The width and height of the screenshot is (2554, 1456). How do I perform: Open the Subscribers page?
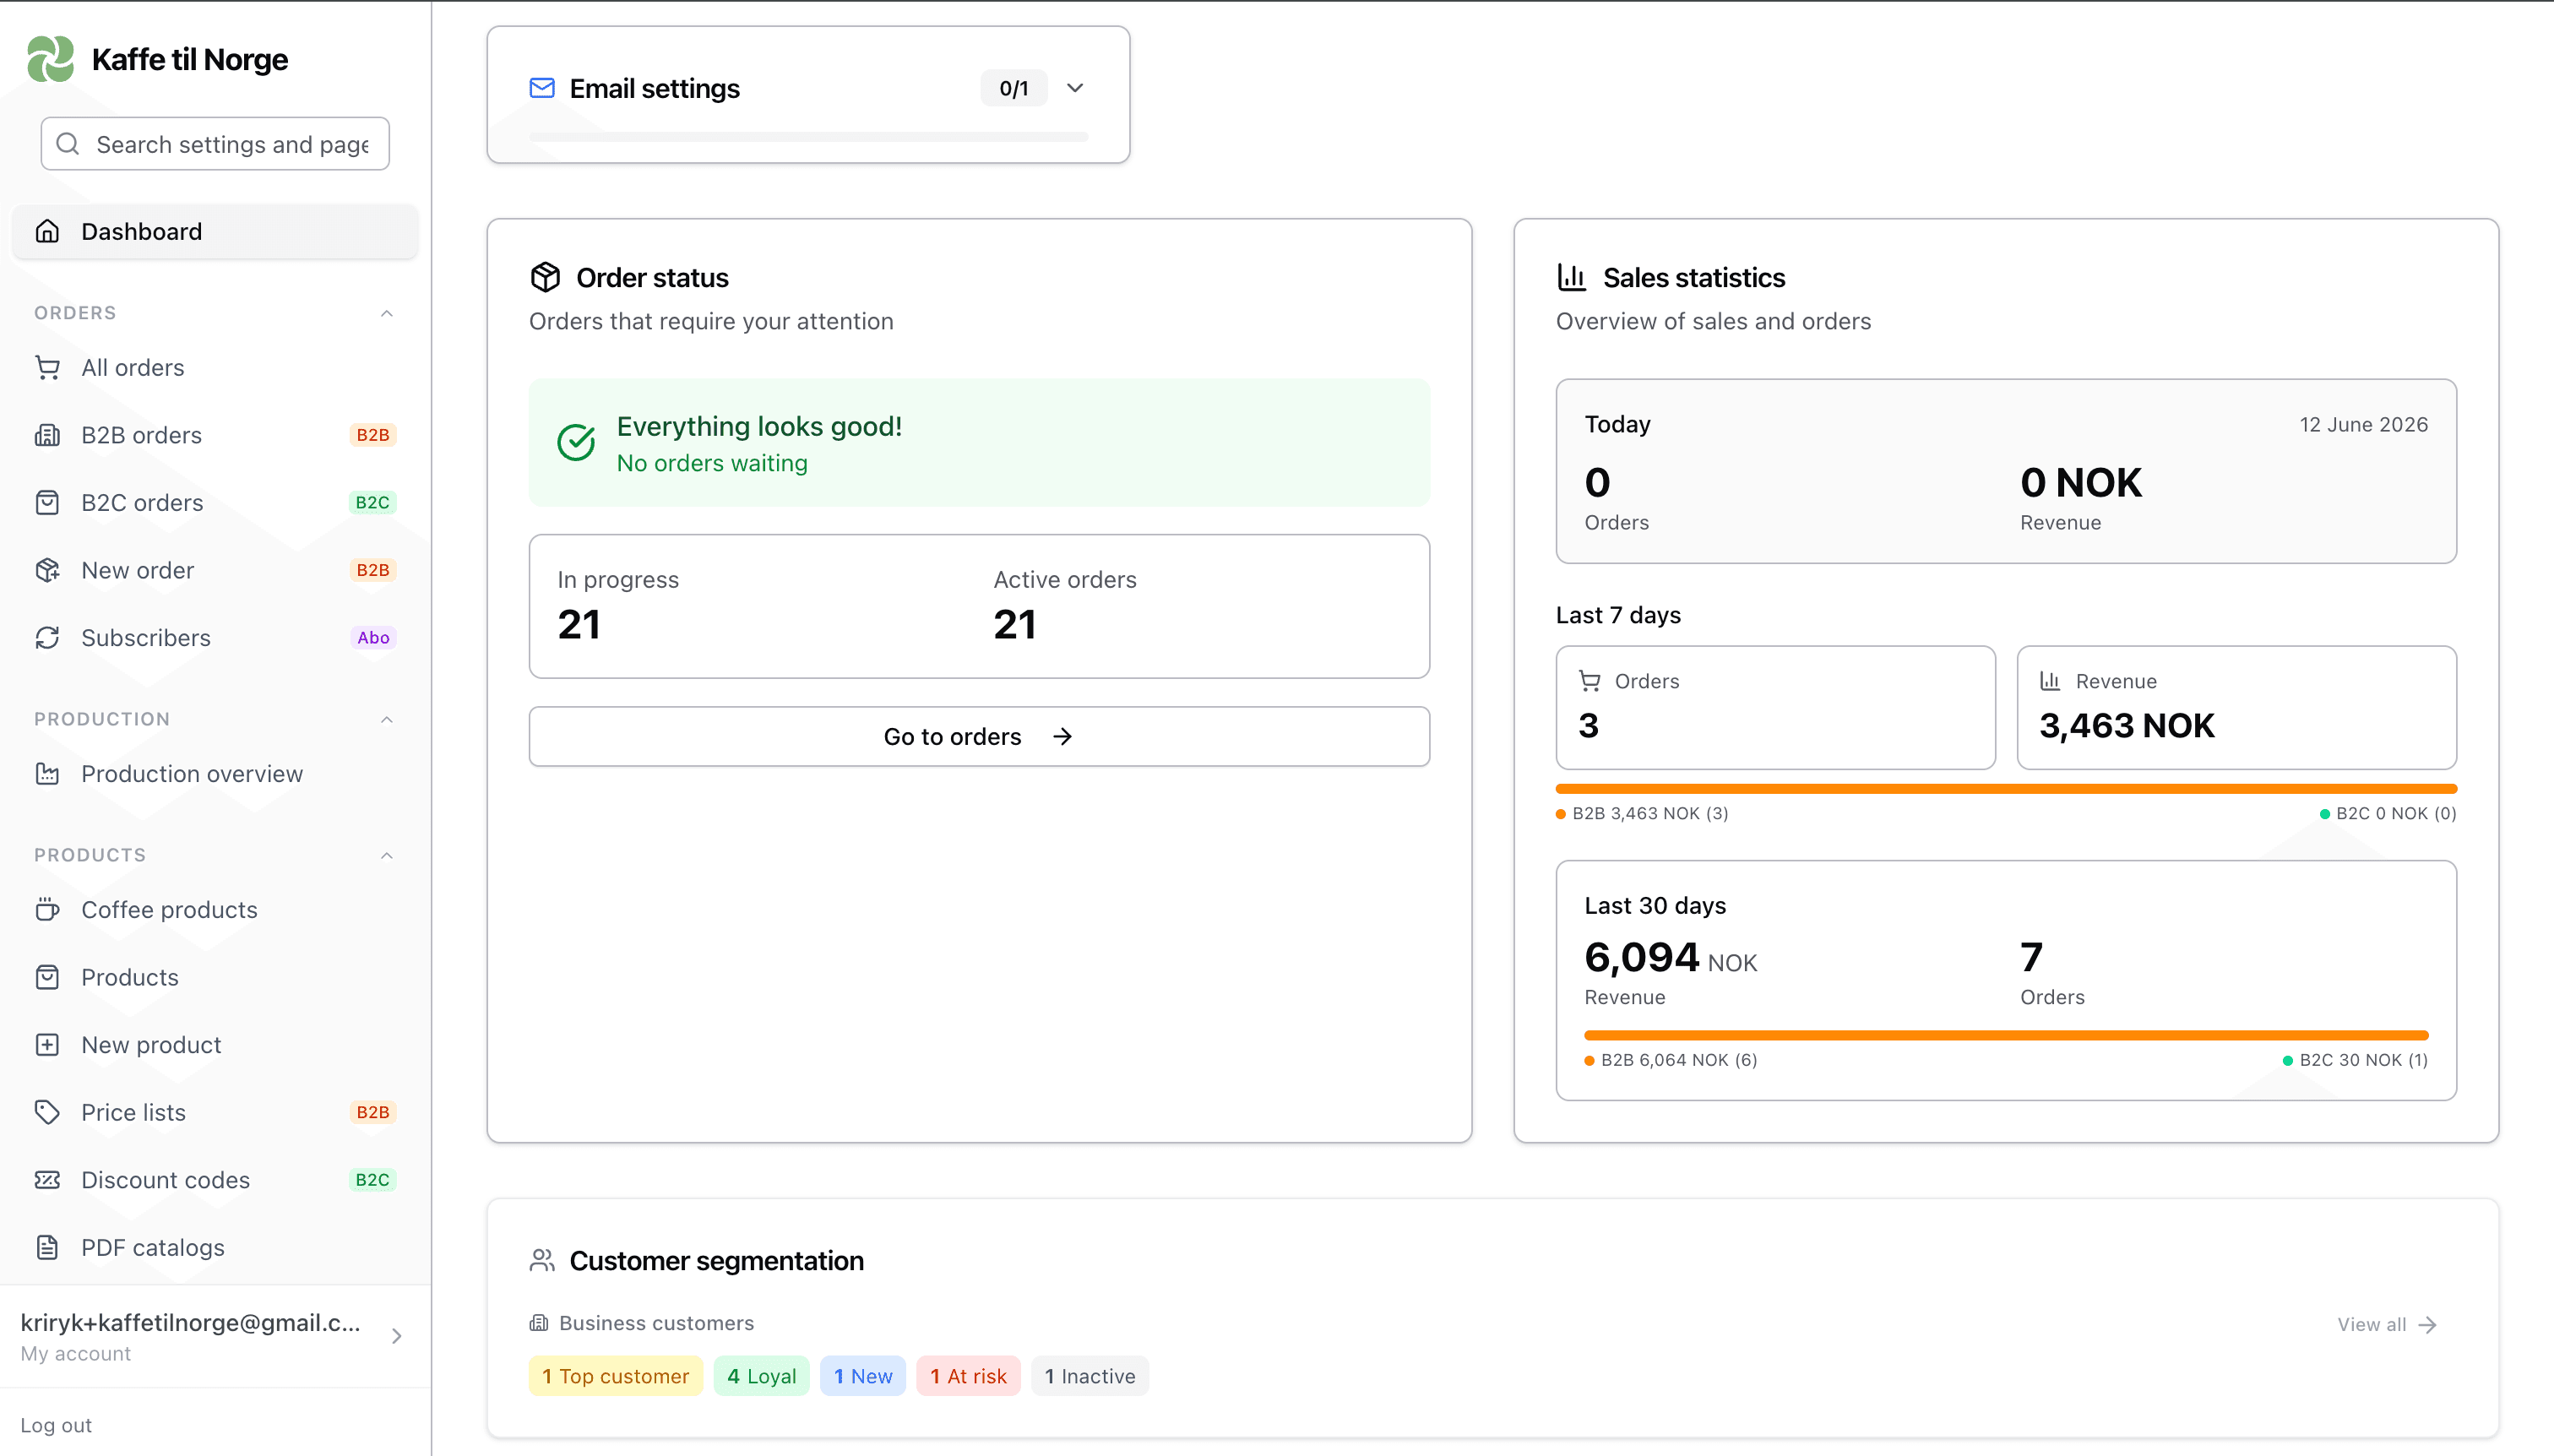click(215, 638)
